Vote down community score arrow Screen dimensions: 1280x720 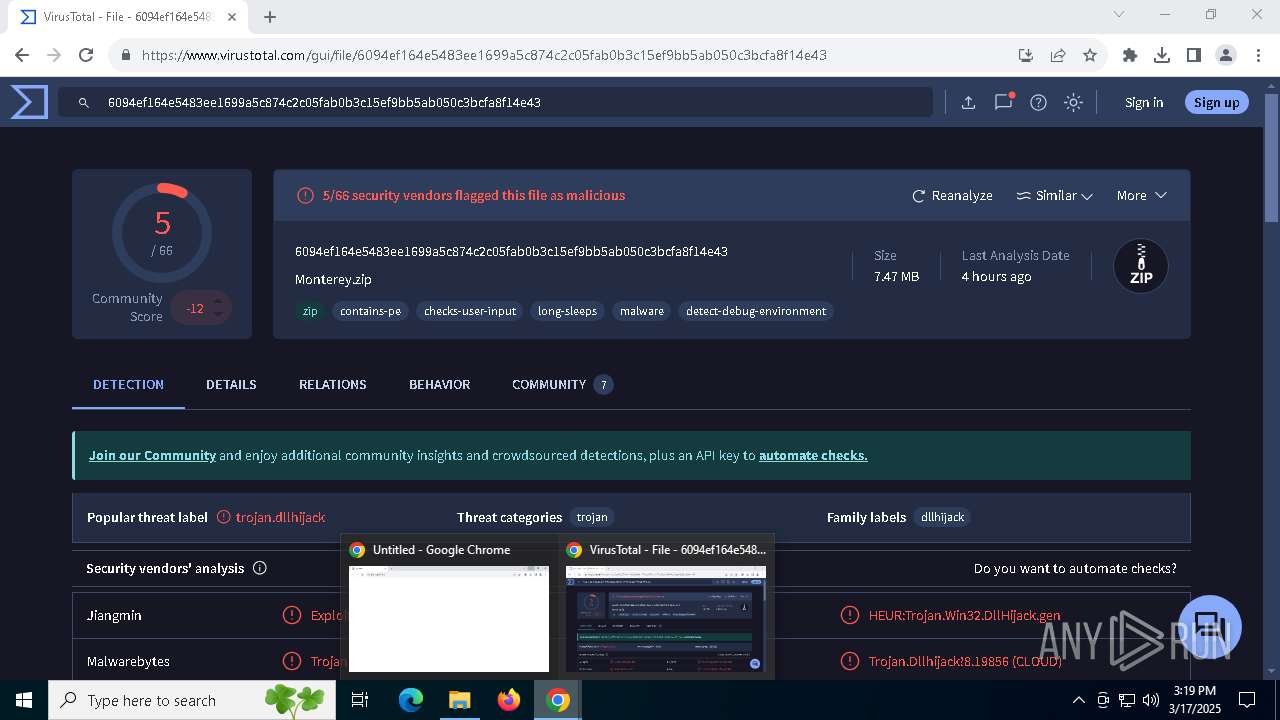click(x=217, y=314)
